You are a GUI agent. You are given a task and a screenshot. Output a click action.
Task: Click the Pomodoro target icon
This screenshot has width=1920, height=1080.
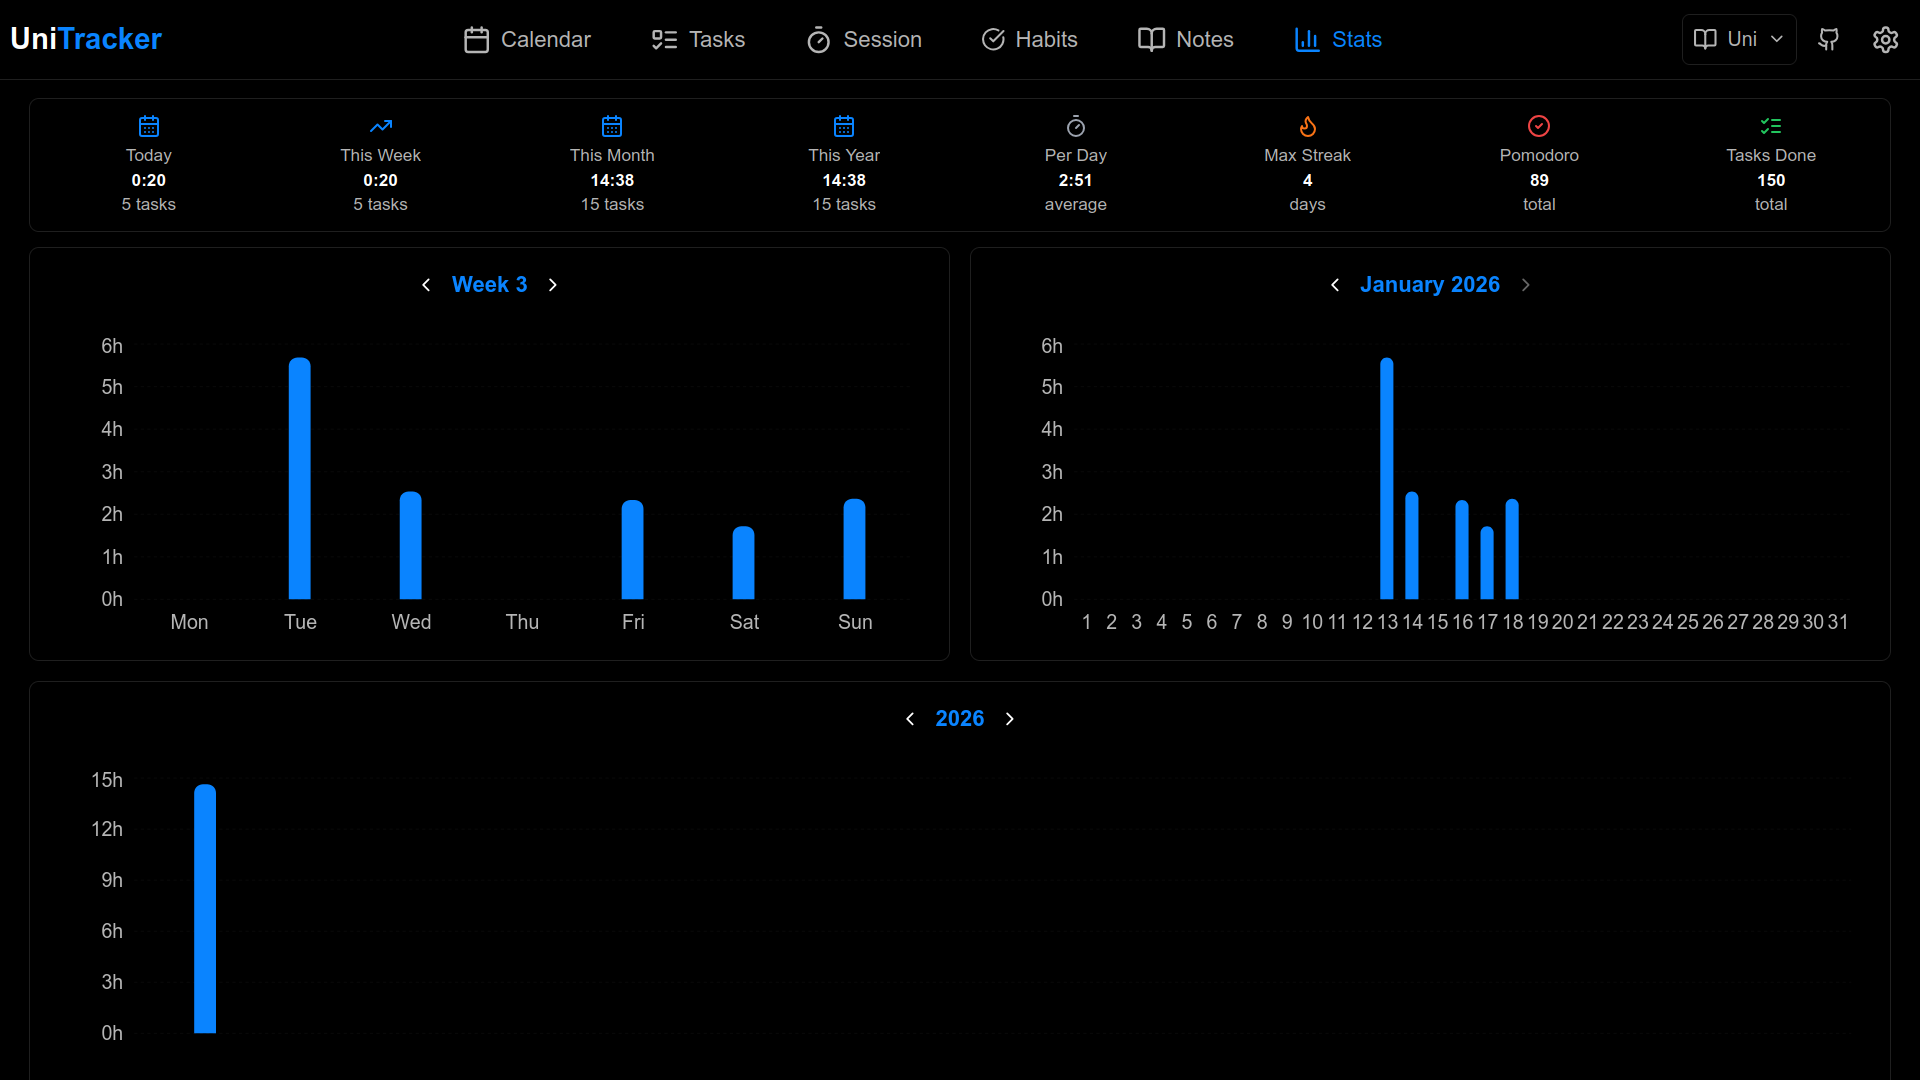[x=1538, y=126]
